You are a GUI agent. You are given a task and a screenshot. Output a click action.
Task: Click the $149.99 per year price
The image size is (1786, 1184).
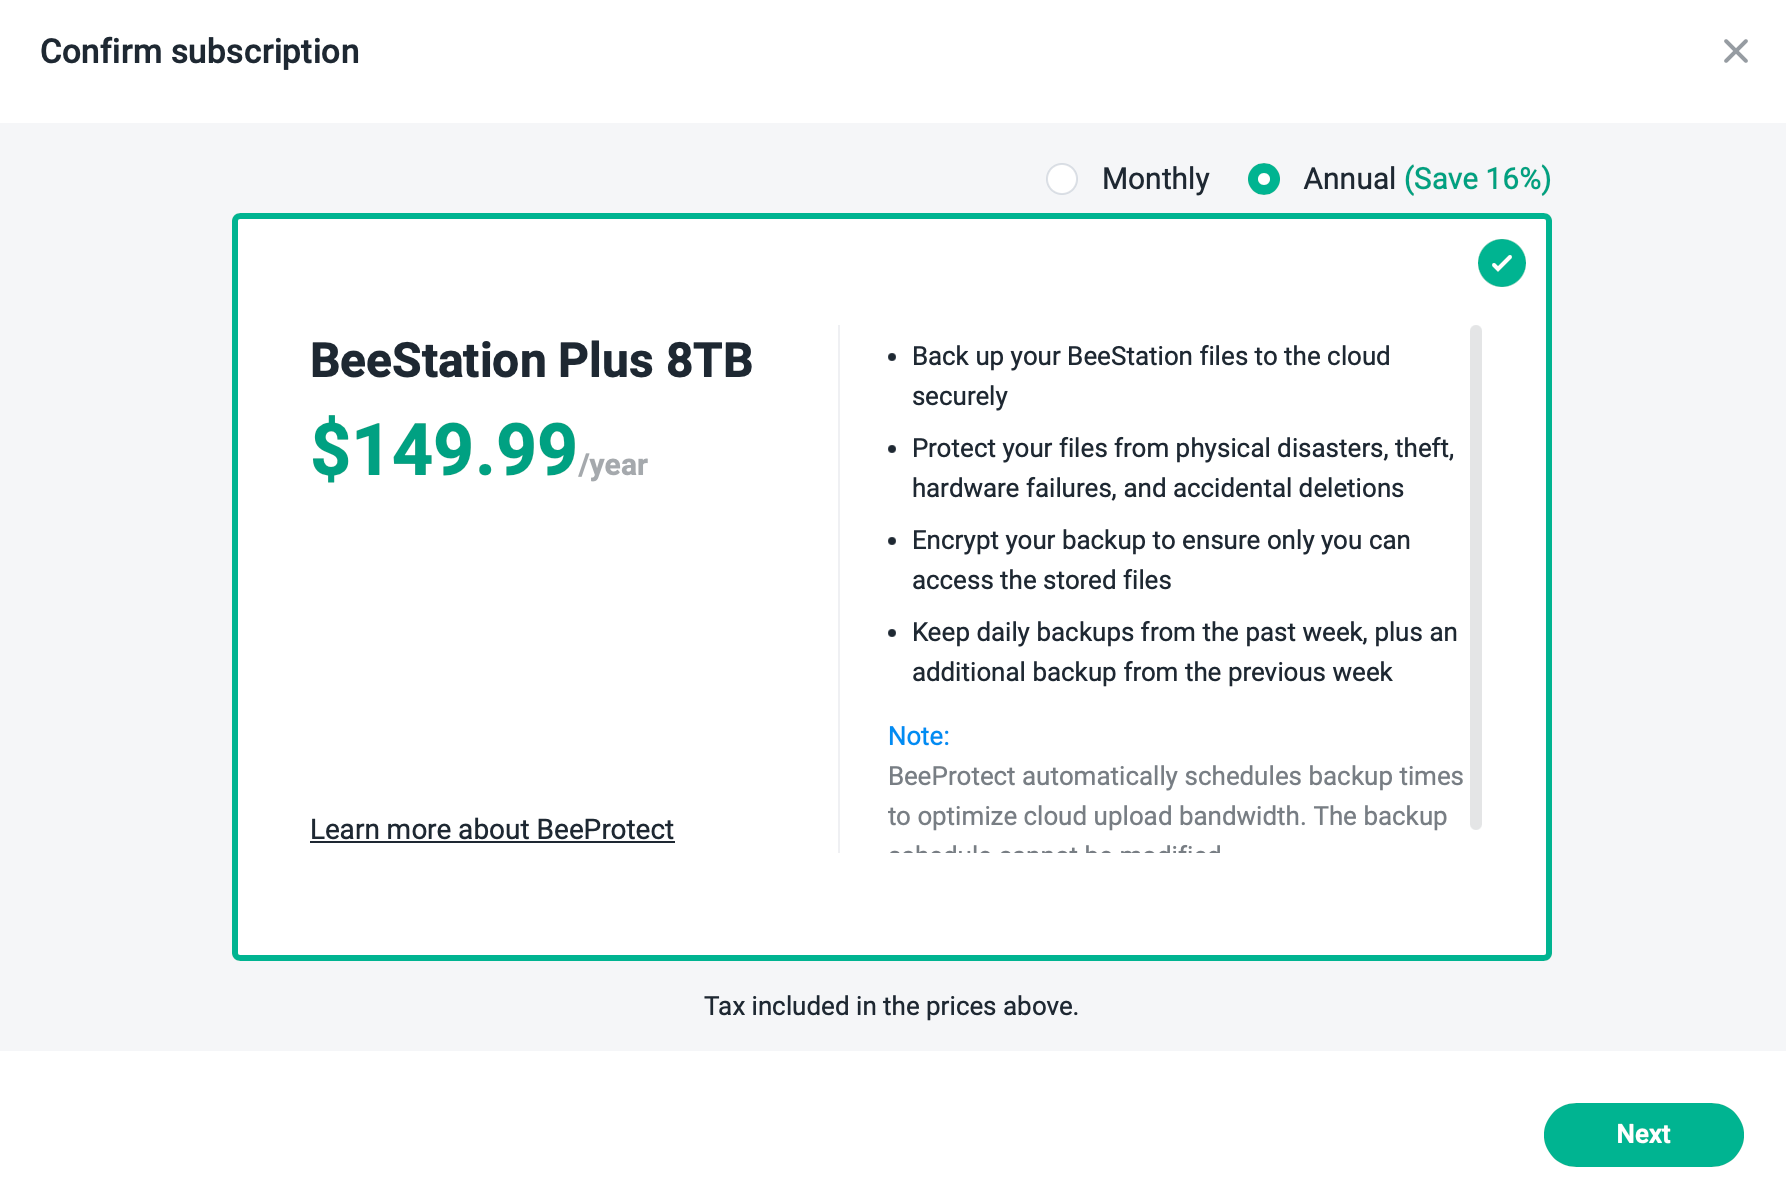pyautogui.click(x=479, y=450)
